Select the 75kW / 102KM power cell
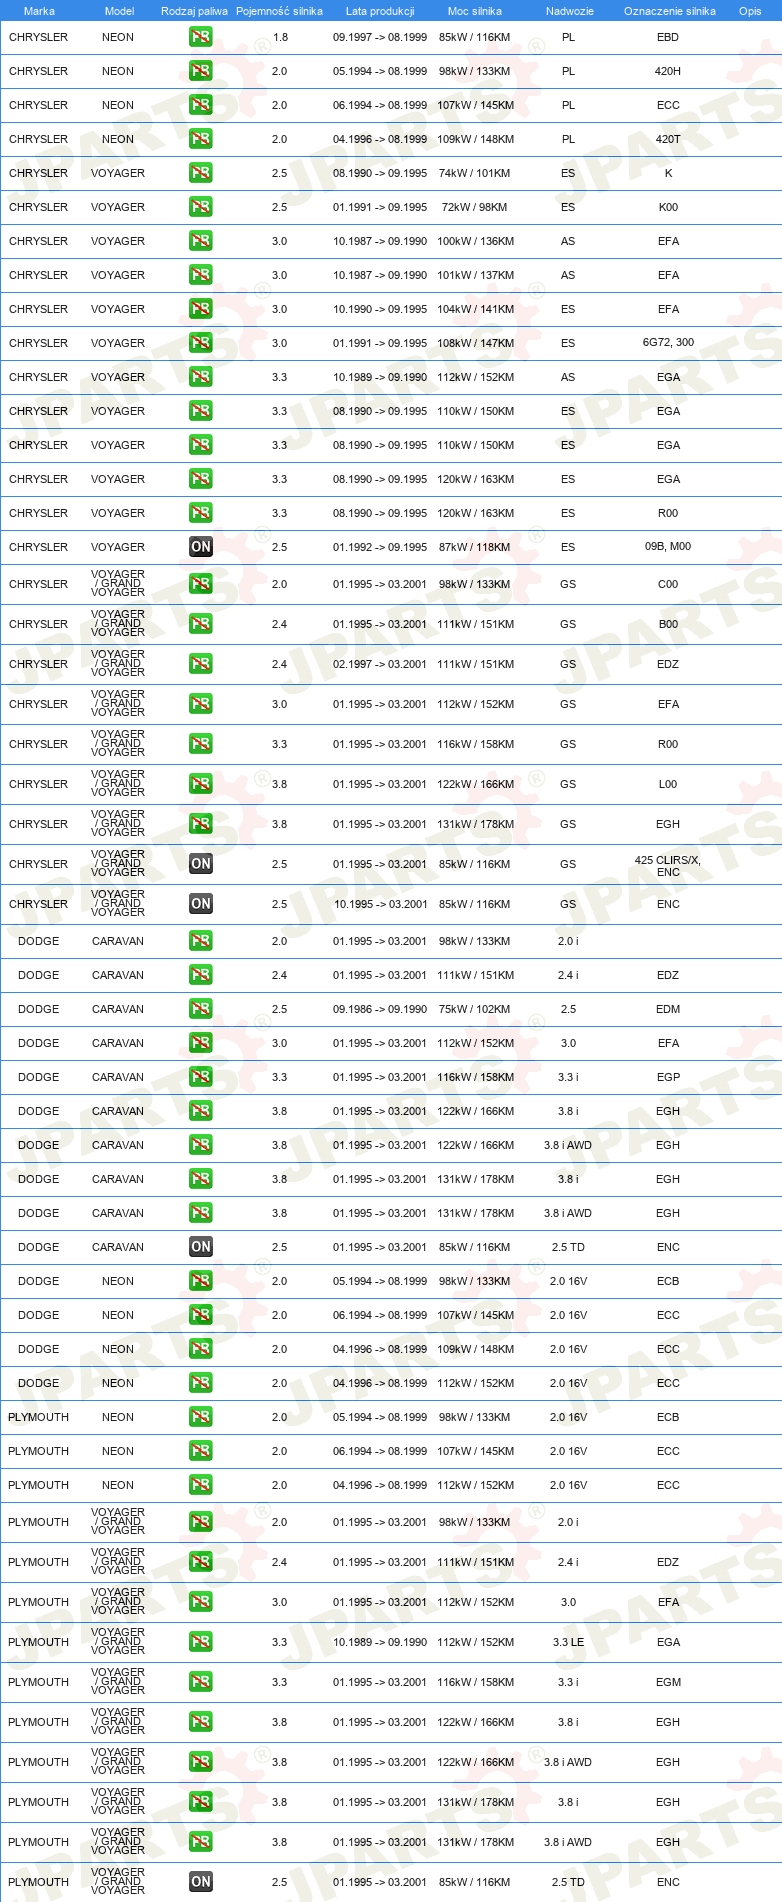Screen dimensions: 782x1902 474,1009
